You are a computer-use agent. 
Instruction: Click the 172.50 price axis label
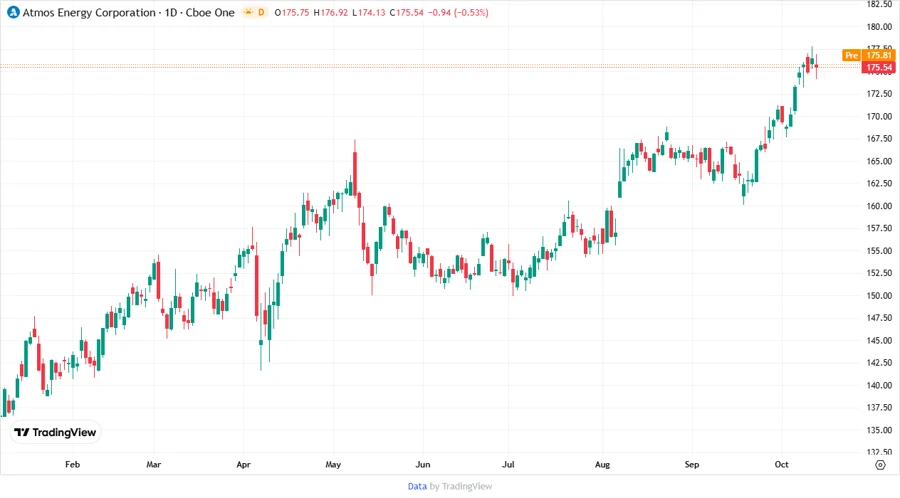coord(879,94)
